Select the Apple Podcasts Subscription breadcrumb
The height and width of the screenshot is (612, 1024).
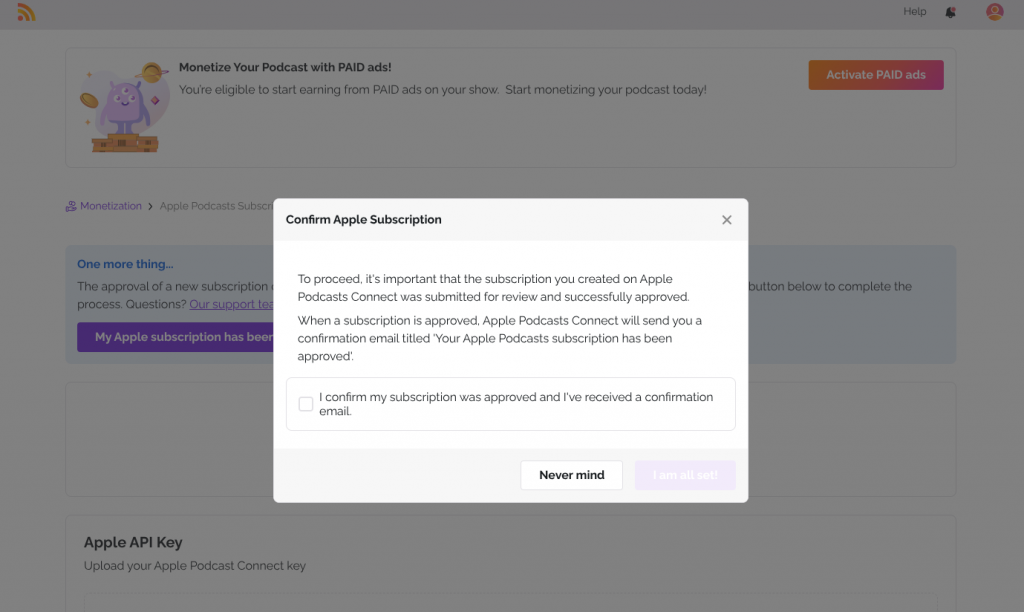(x=216, y=206)
